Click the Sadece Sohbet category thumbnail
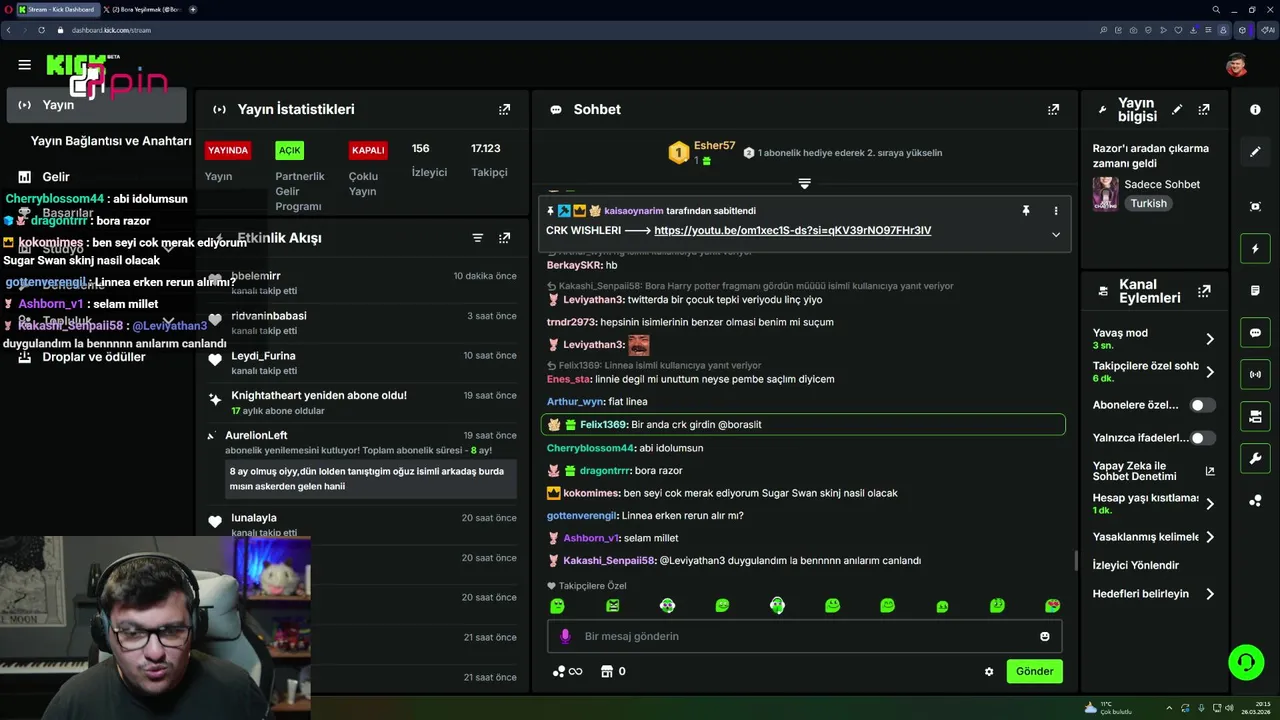The height and width of the screenshot is (720, 1280). click(1106, 193)
